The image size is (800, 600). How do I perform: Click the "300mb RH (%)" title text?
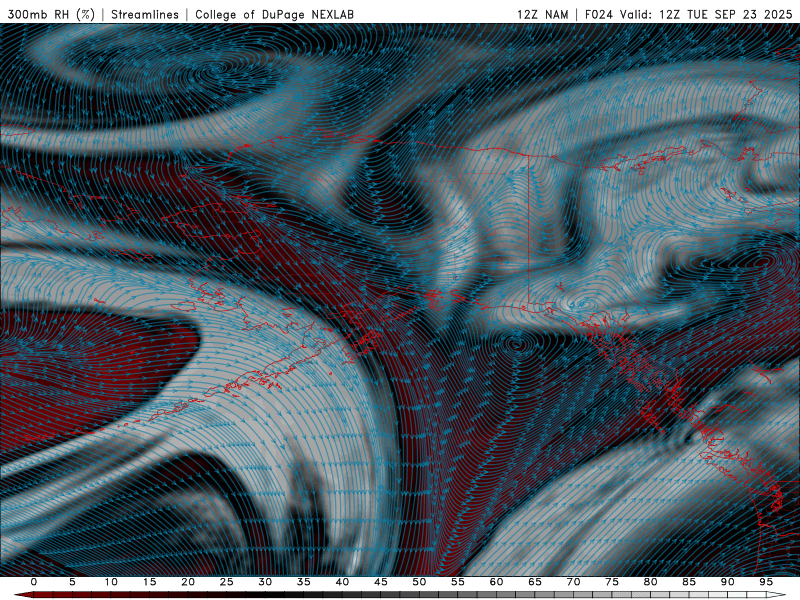pos(51,14)
